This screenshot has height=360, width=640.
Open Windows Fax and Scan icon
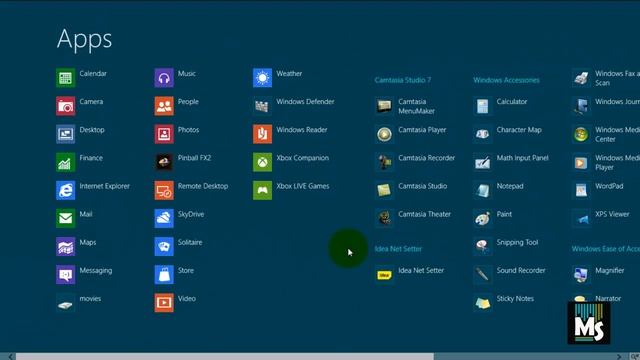tap(581, 78)
